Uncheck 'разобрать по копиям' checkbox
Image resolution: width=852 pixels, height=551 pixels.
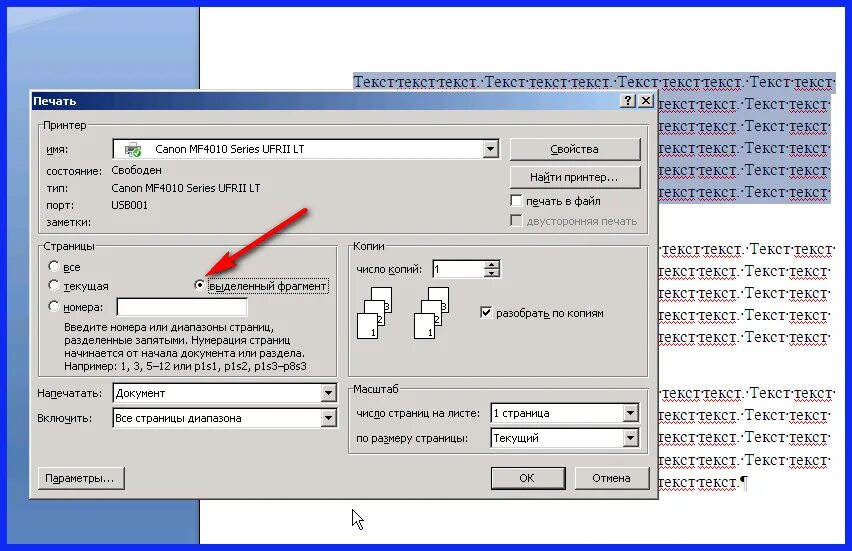point(486,312)
